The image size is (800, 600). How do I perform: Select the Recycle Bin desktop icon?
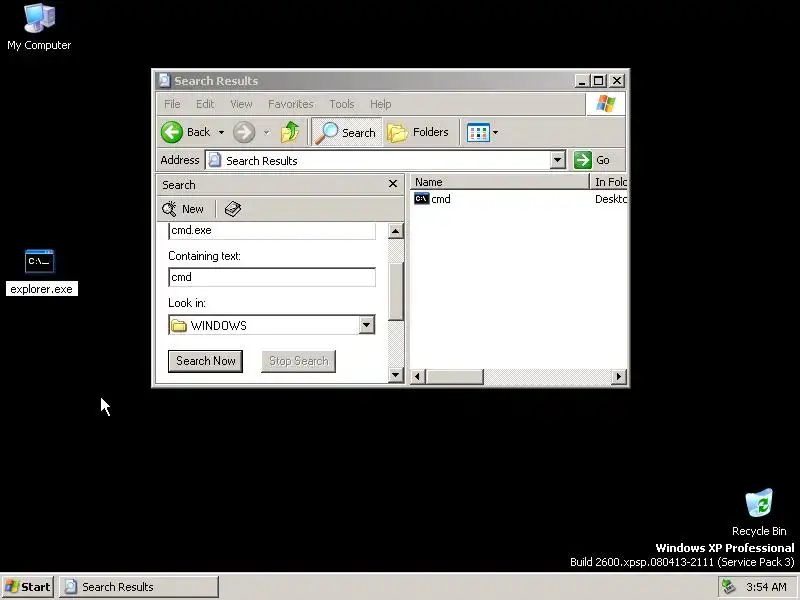tap(759, 503)
